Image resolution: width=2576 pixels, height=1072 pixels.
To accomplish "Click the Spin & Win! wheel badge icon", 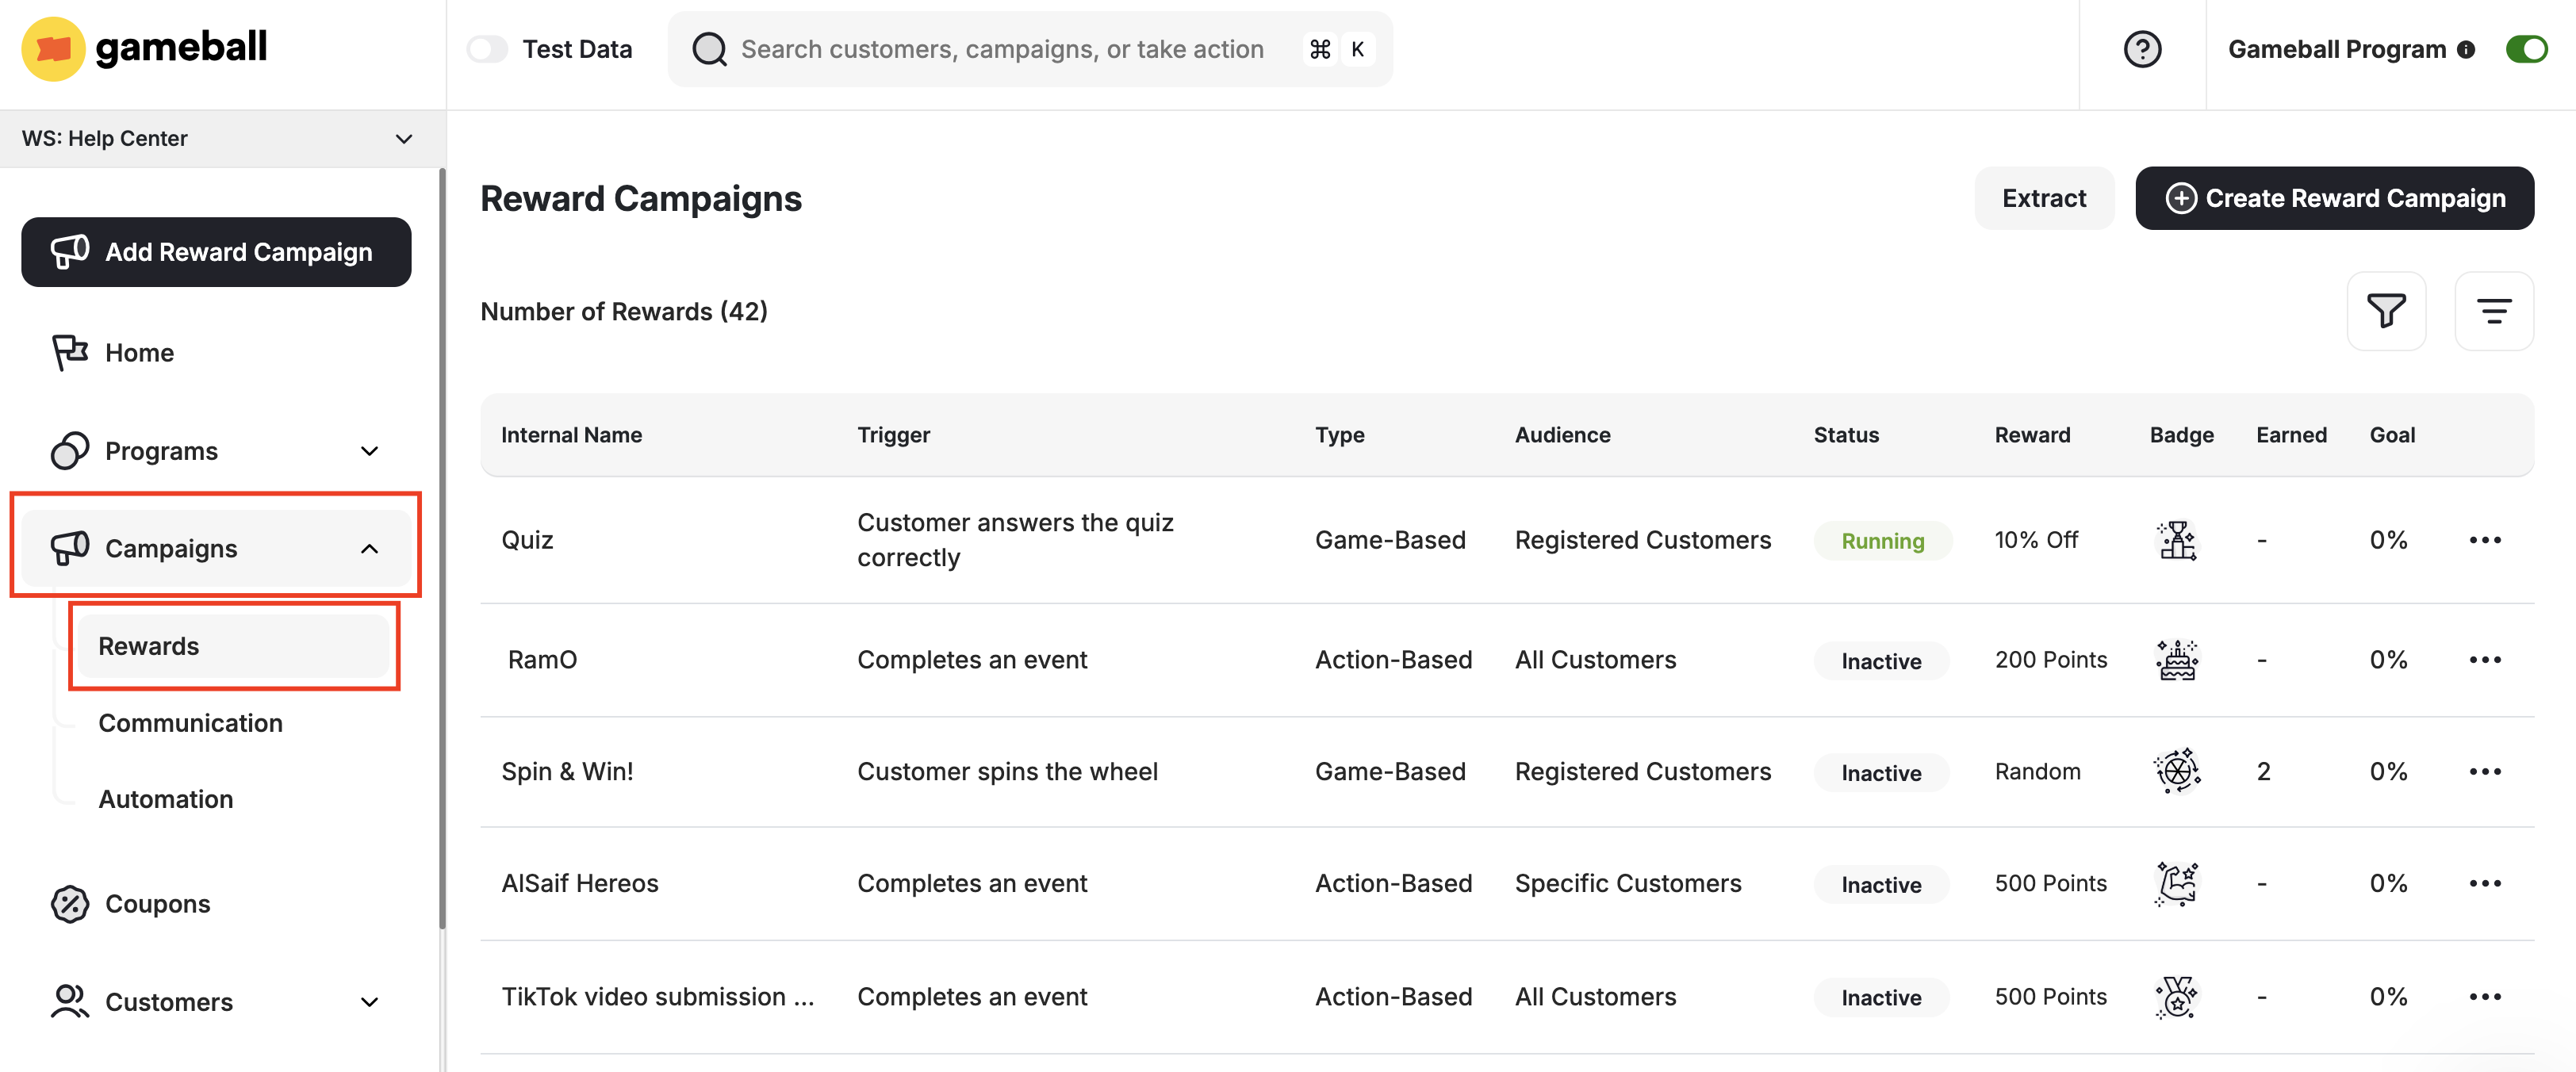I will [2178, 770].
